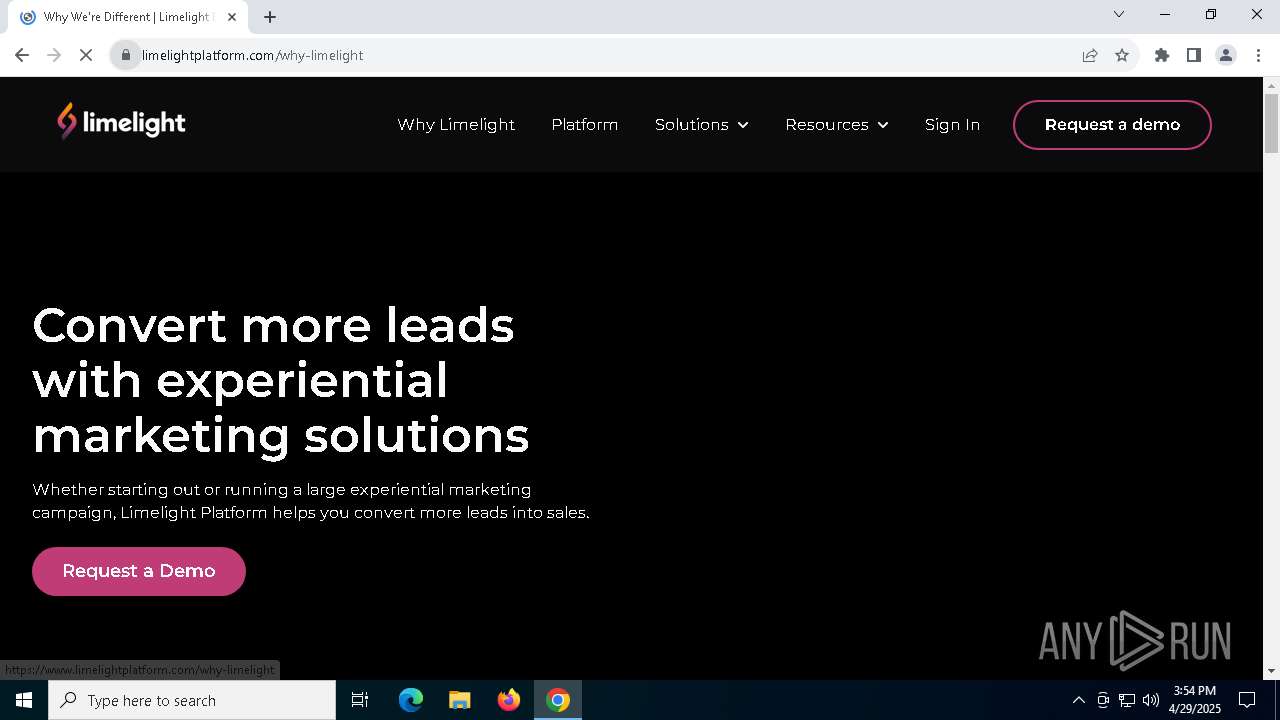Launch Firefox from taskbar
Image resolution: width=1280 pixels, height=720 pixels.
(x=509, y=700)
